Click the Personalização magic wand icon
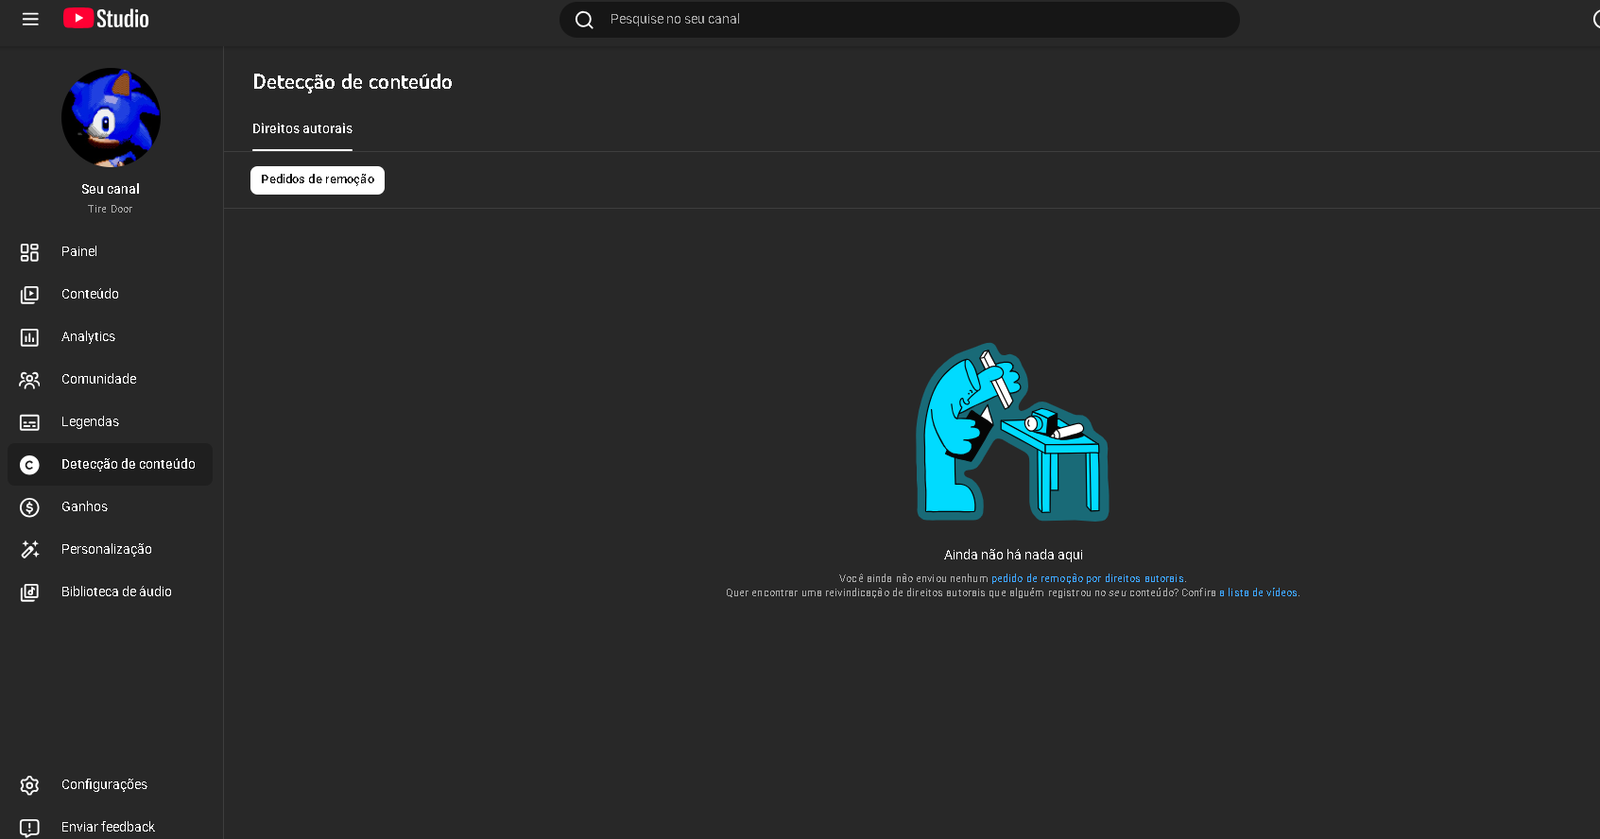This screenshot has height=839, width=1600. [30, 550]
